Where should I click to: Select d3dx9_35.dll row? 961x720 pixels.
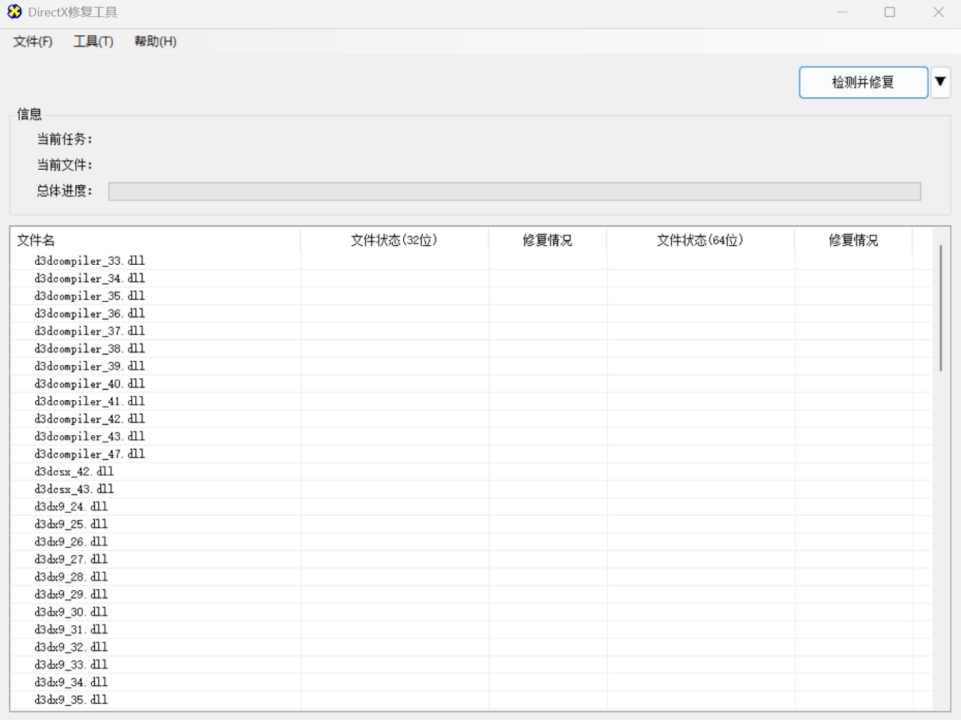point(71,700)
